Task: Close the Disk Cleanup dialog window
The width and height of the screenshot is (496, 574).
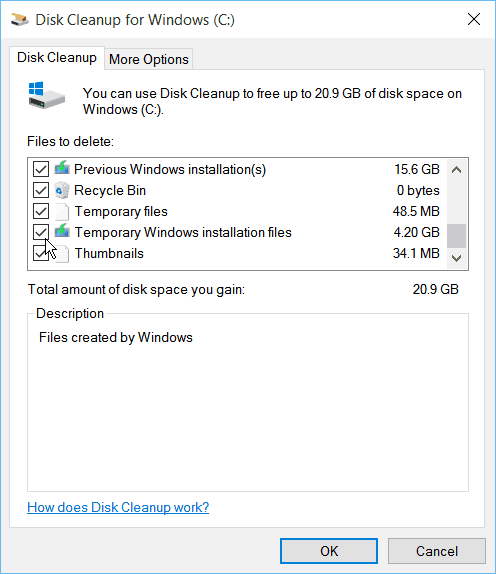Action: pyautogui.click(x=474, y=19)
